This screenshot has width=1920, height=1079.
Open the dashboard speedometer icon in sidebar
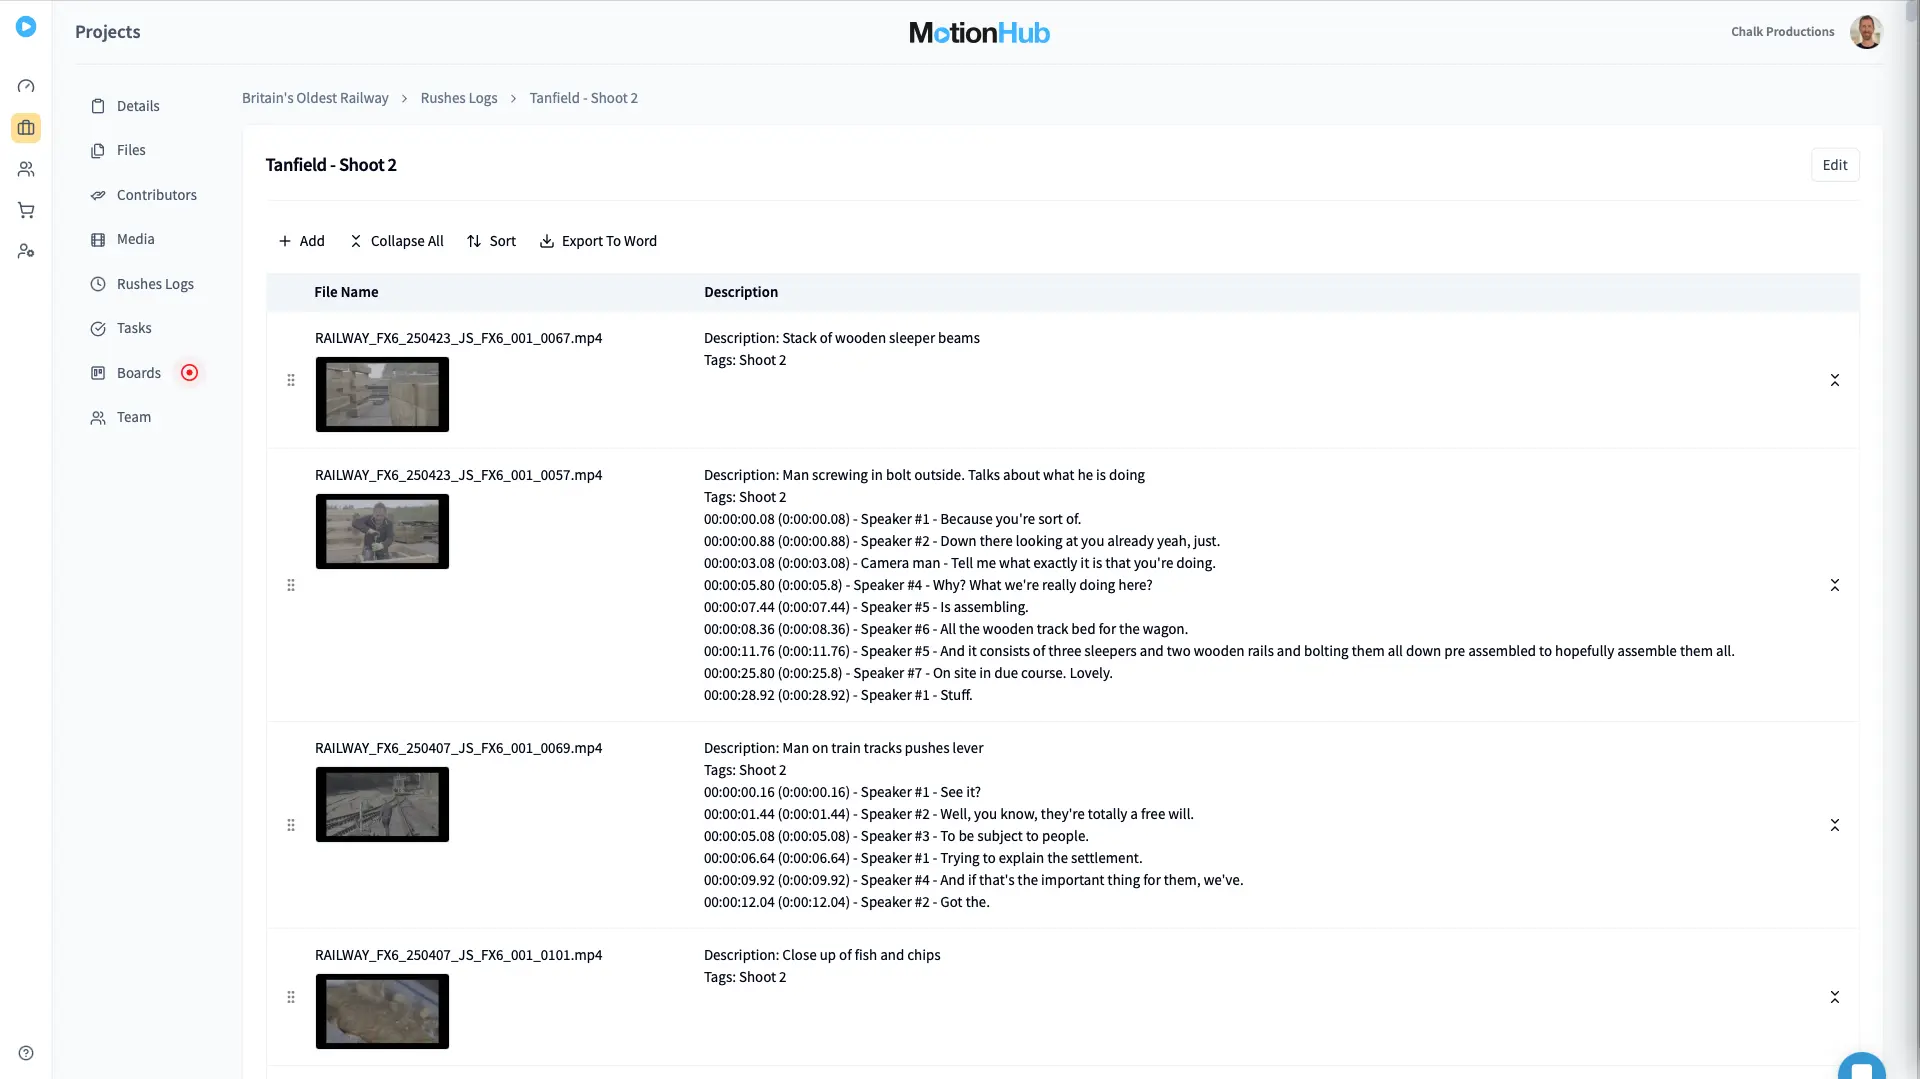coord(26,86)
